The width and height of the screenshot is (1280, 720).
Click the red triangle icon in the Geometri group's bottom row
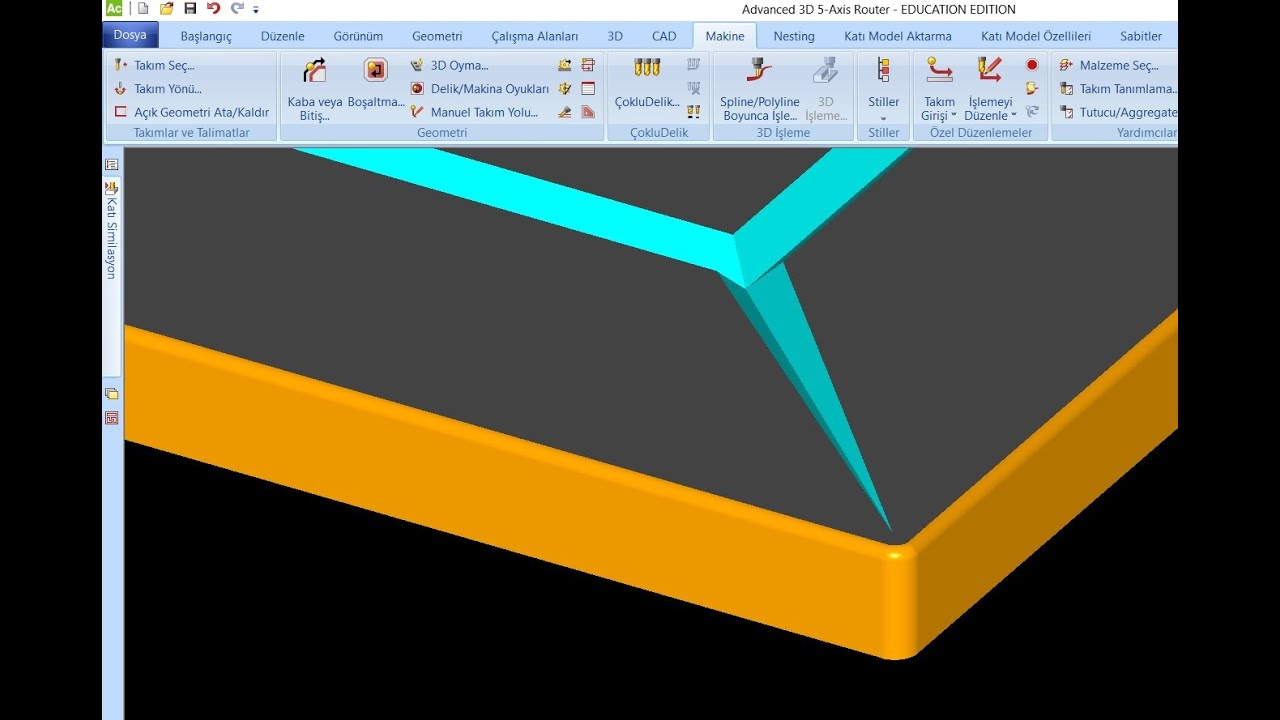(x=588, y=112)
